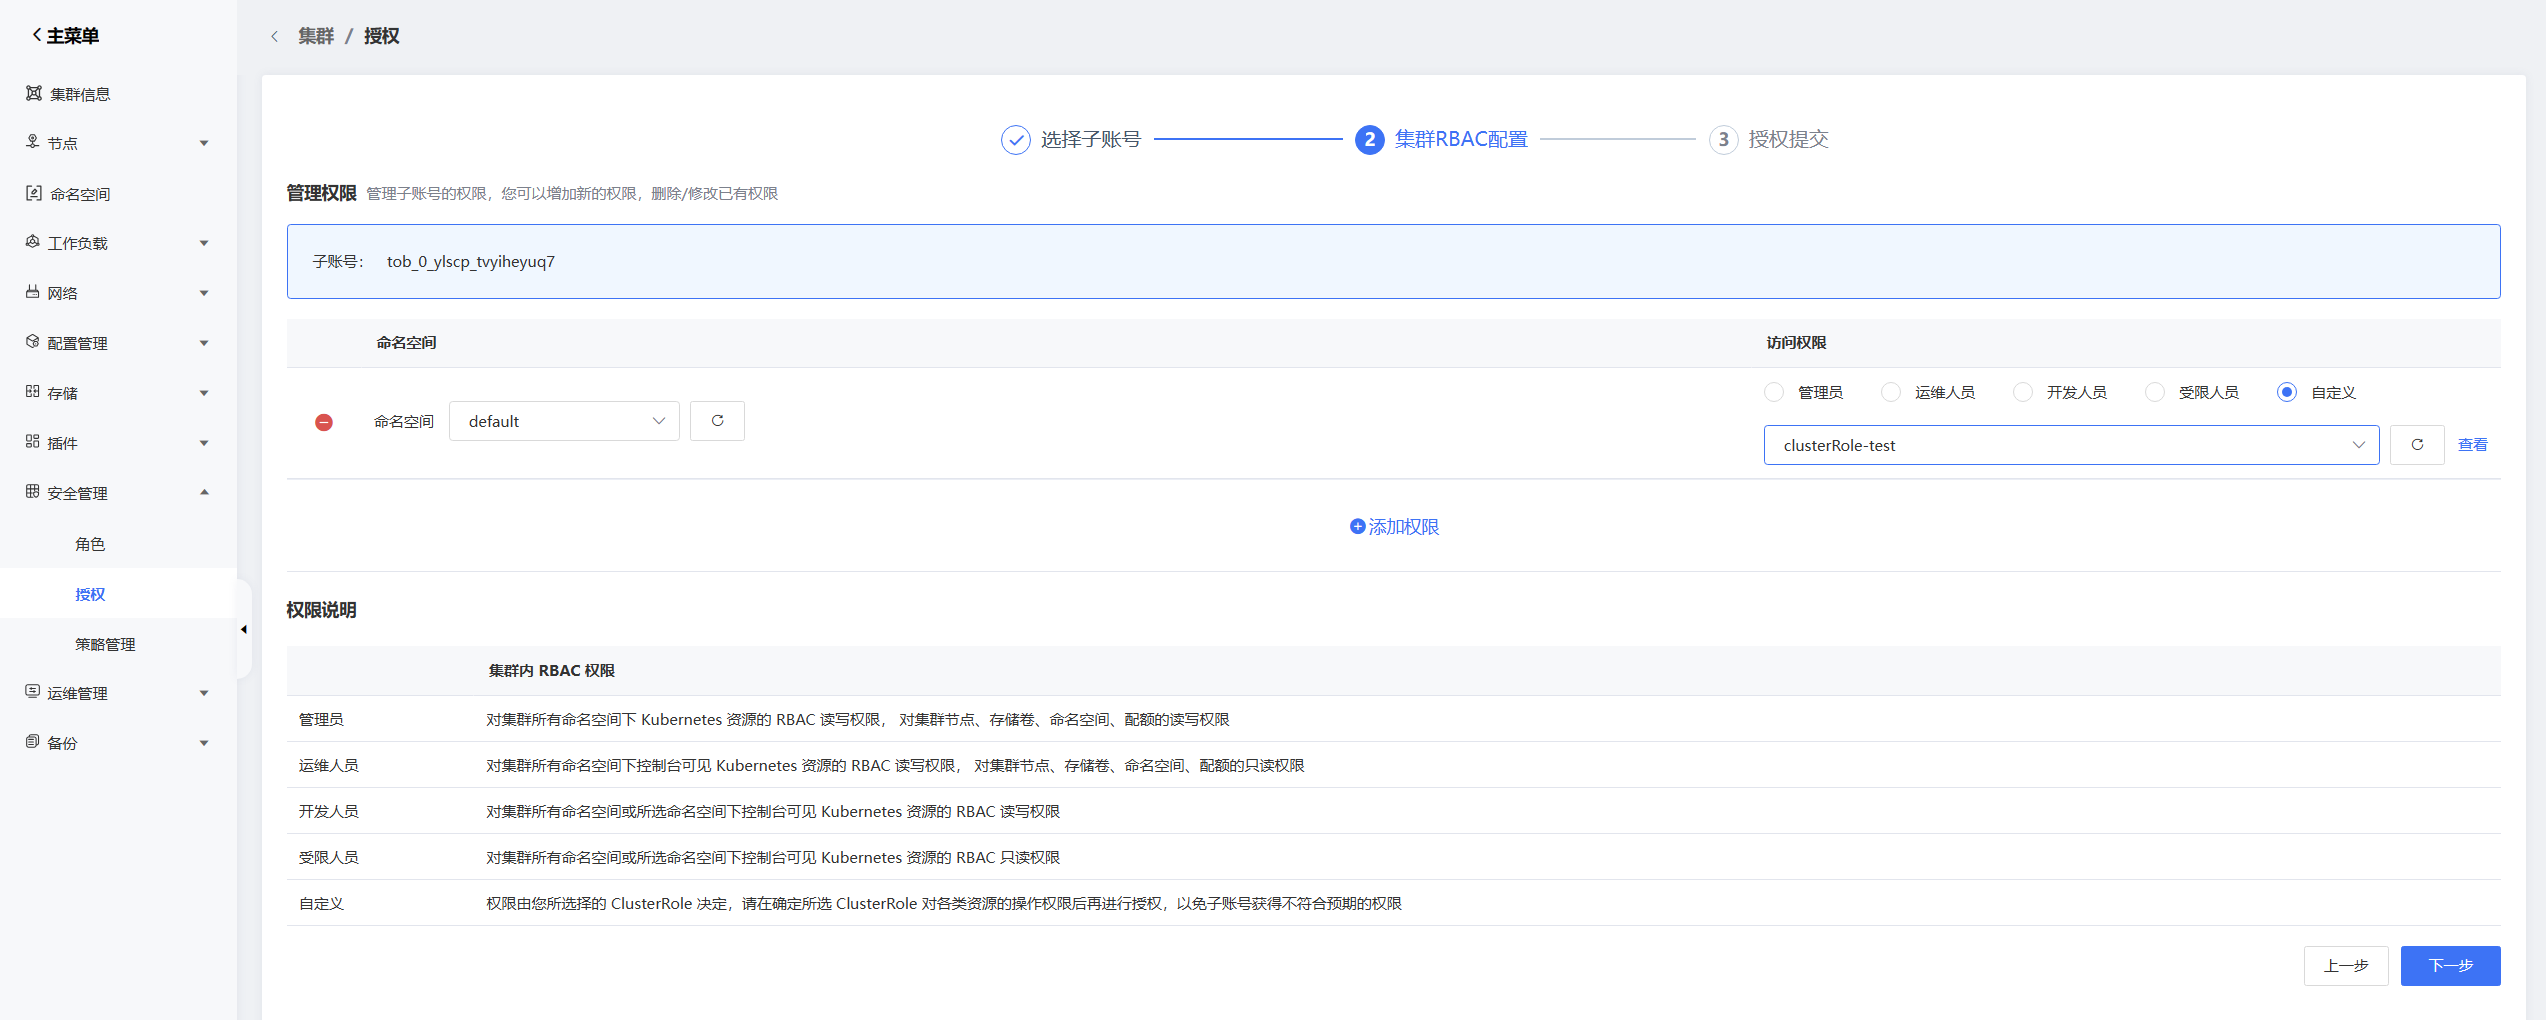
Task: Refresh the ClusterRole list beside clusterRole-test
Action: pyautogui.click(x=2417, y=445)
